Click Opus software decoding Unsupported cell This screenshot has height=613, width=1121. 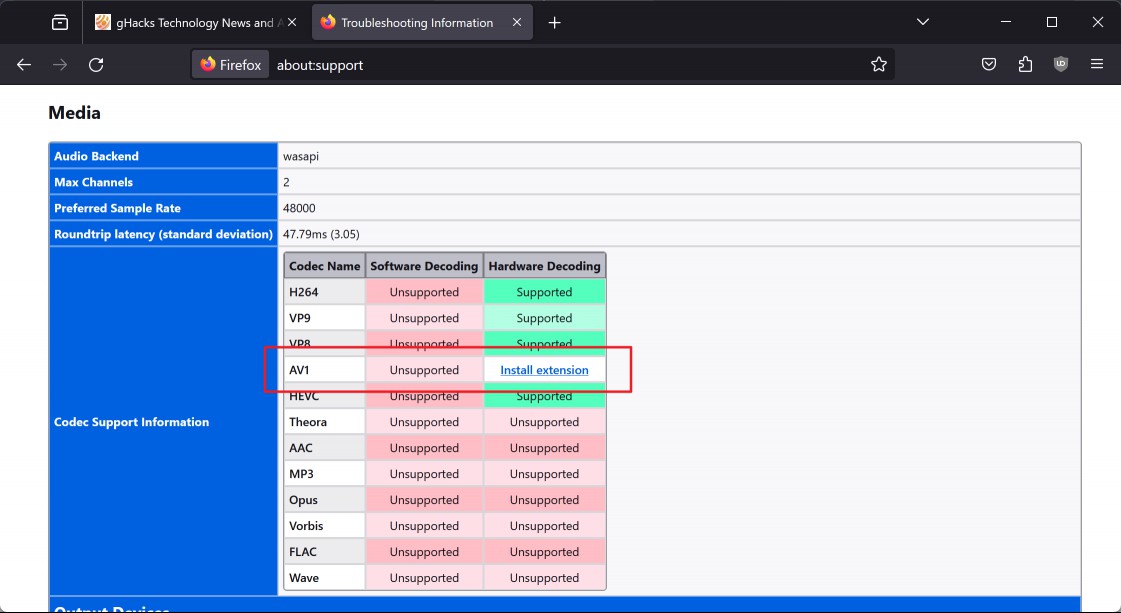coord(424,499)
